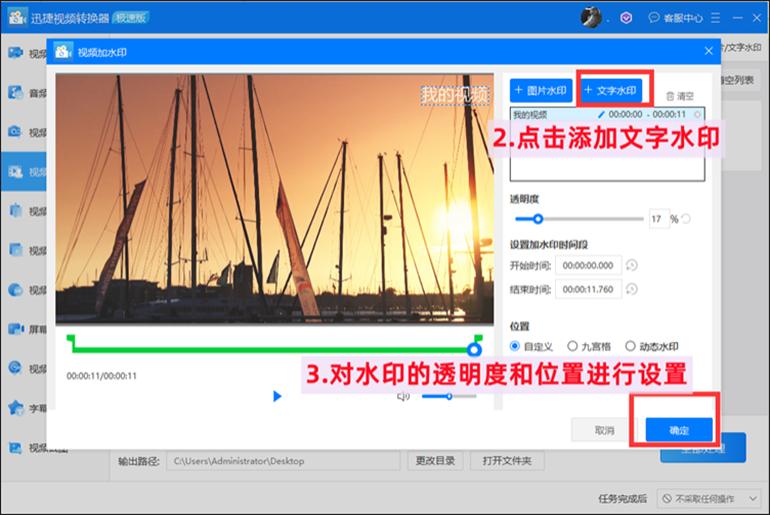Click the seventh sidebar icon
The image size is (770, 515).
(16, 290)
